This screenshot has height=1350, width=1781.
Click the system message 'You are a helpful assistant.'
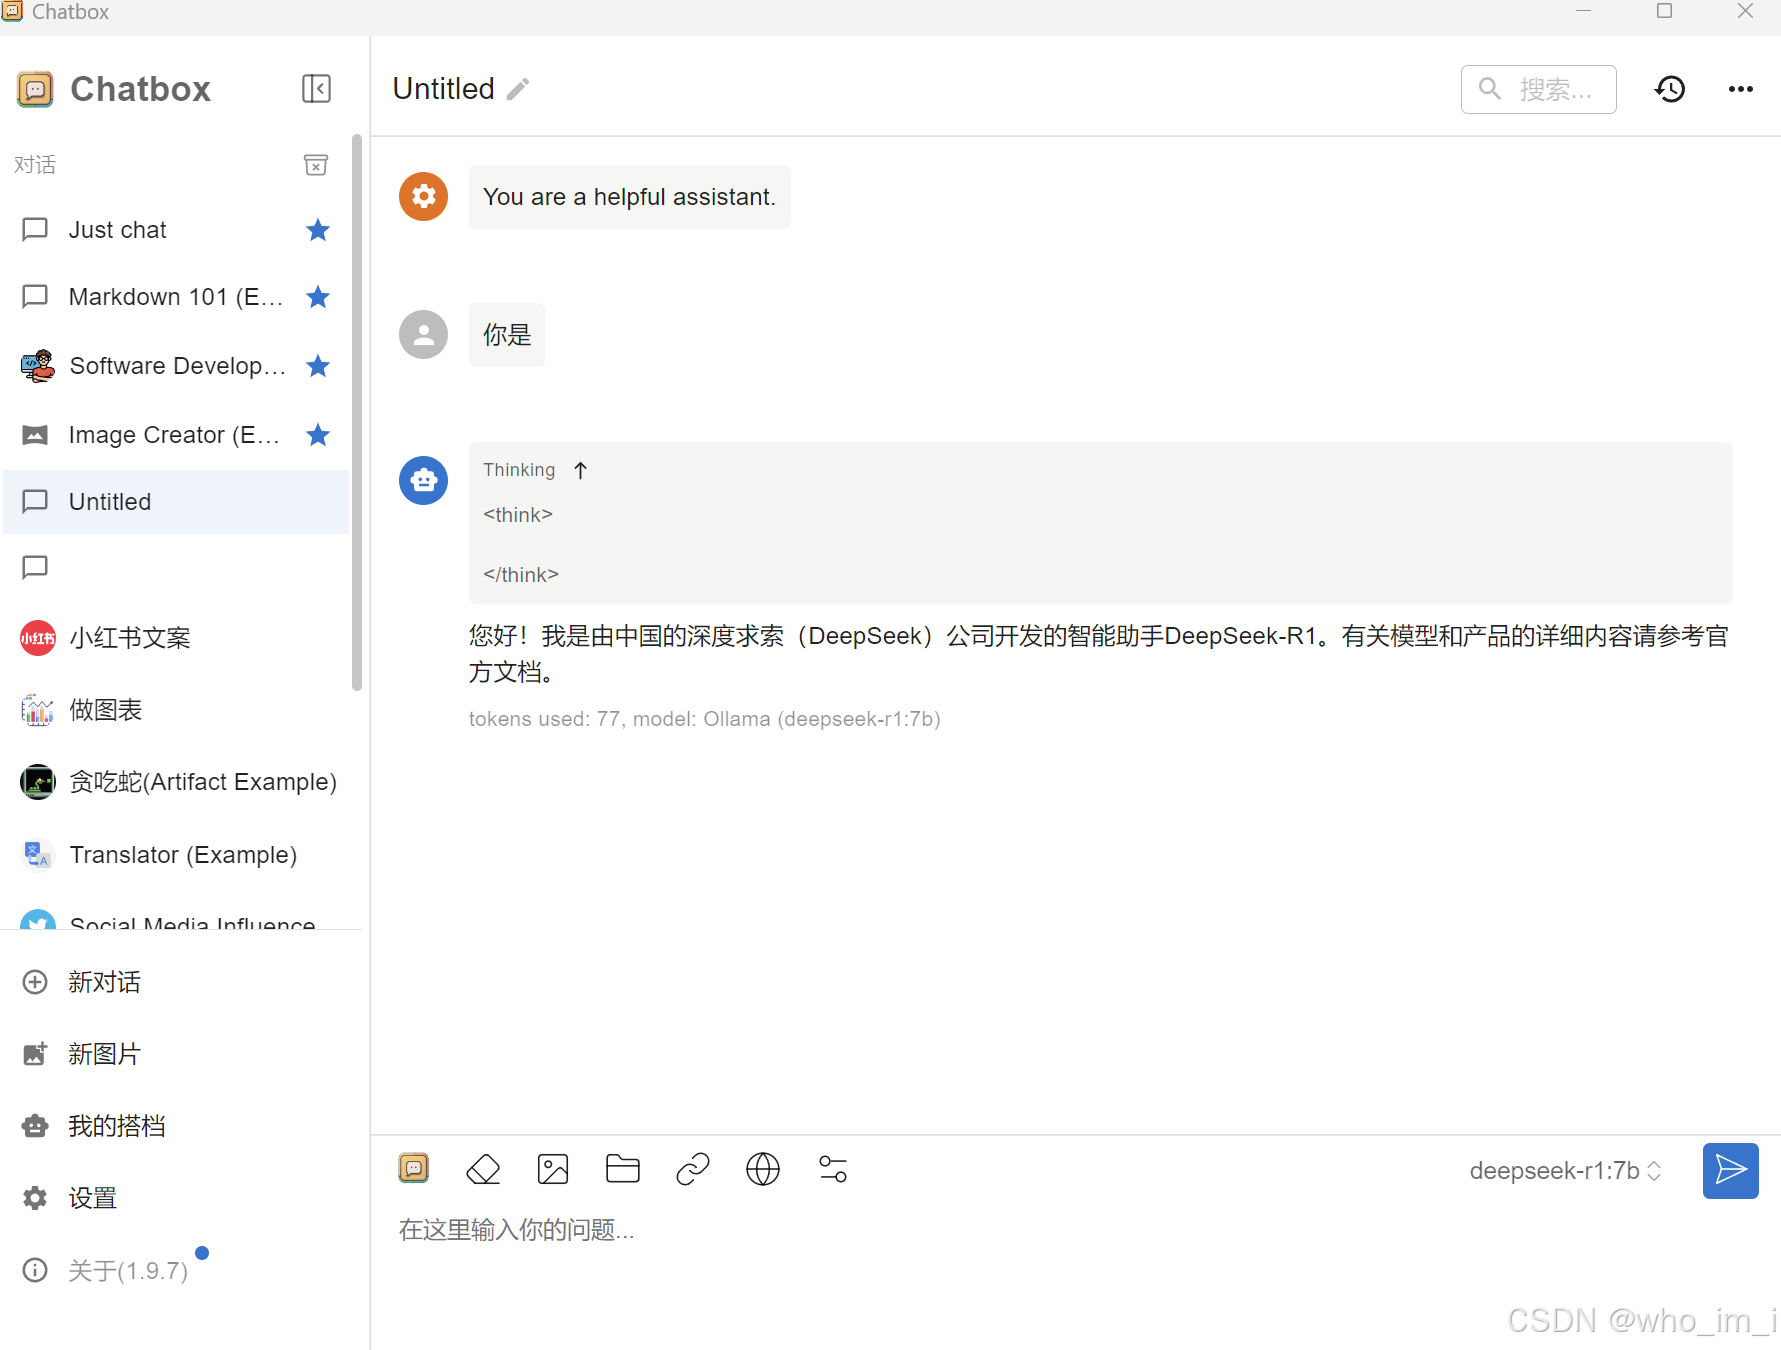pyautogui.click(x=629, y=197)
